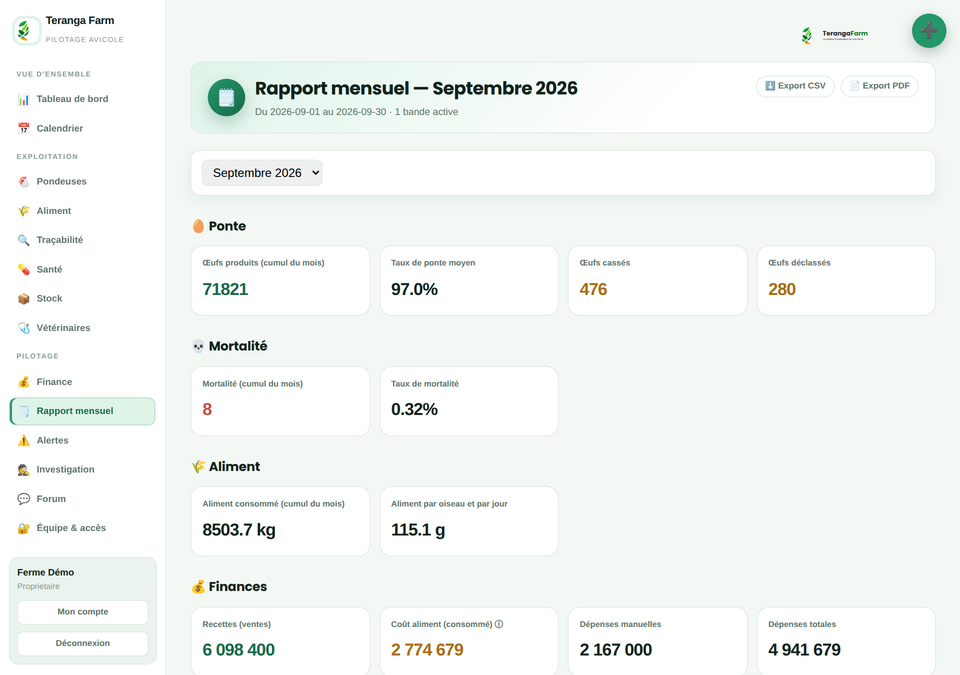Click the Équipe & accès lock icon
Viewport: 960px width, 675px height.
23,528
